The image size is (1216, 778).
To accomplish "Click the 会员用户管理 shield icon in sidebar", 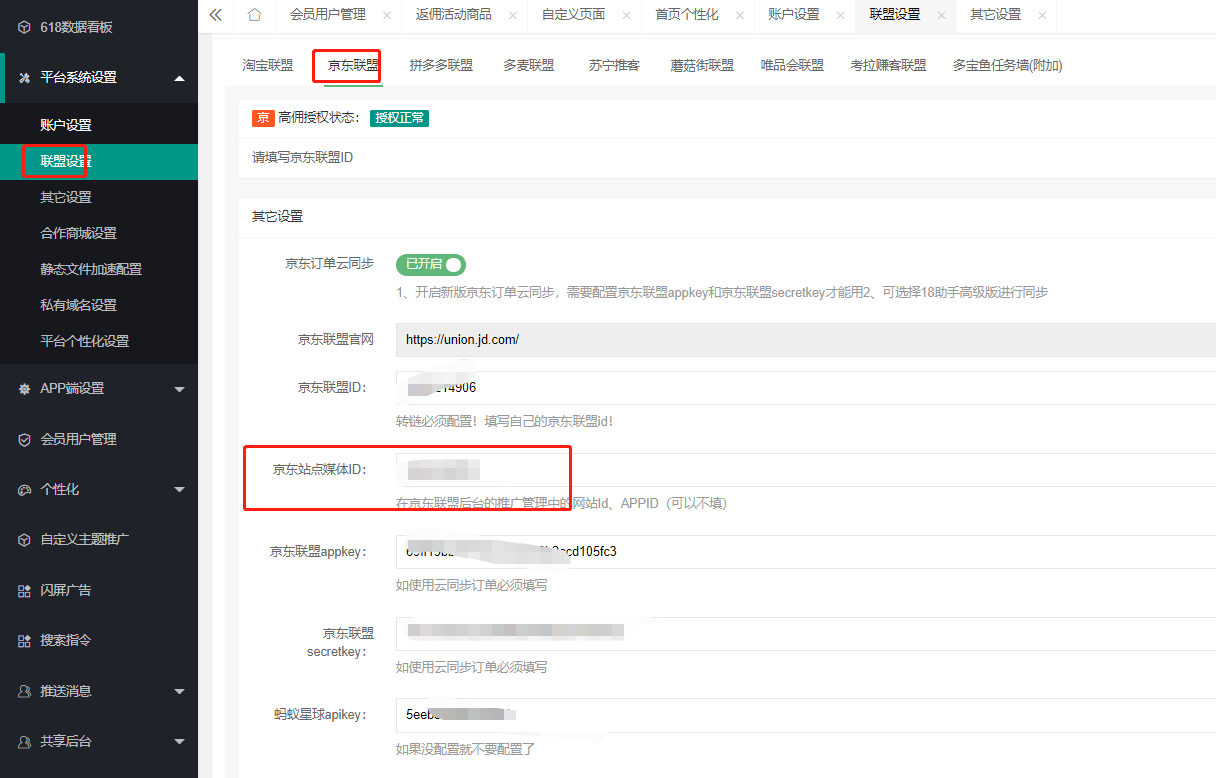I will click(x=25, y=439).
